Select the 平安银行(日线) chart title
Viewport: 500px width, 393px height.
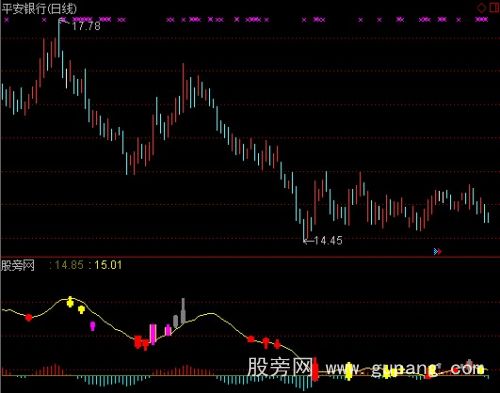[x=39, y=9]
